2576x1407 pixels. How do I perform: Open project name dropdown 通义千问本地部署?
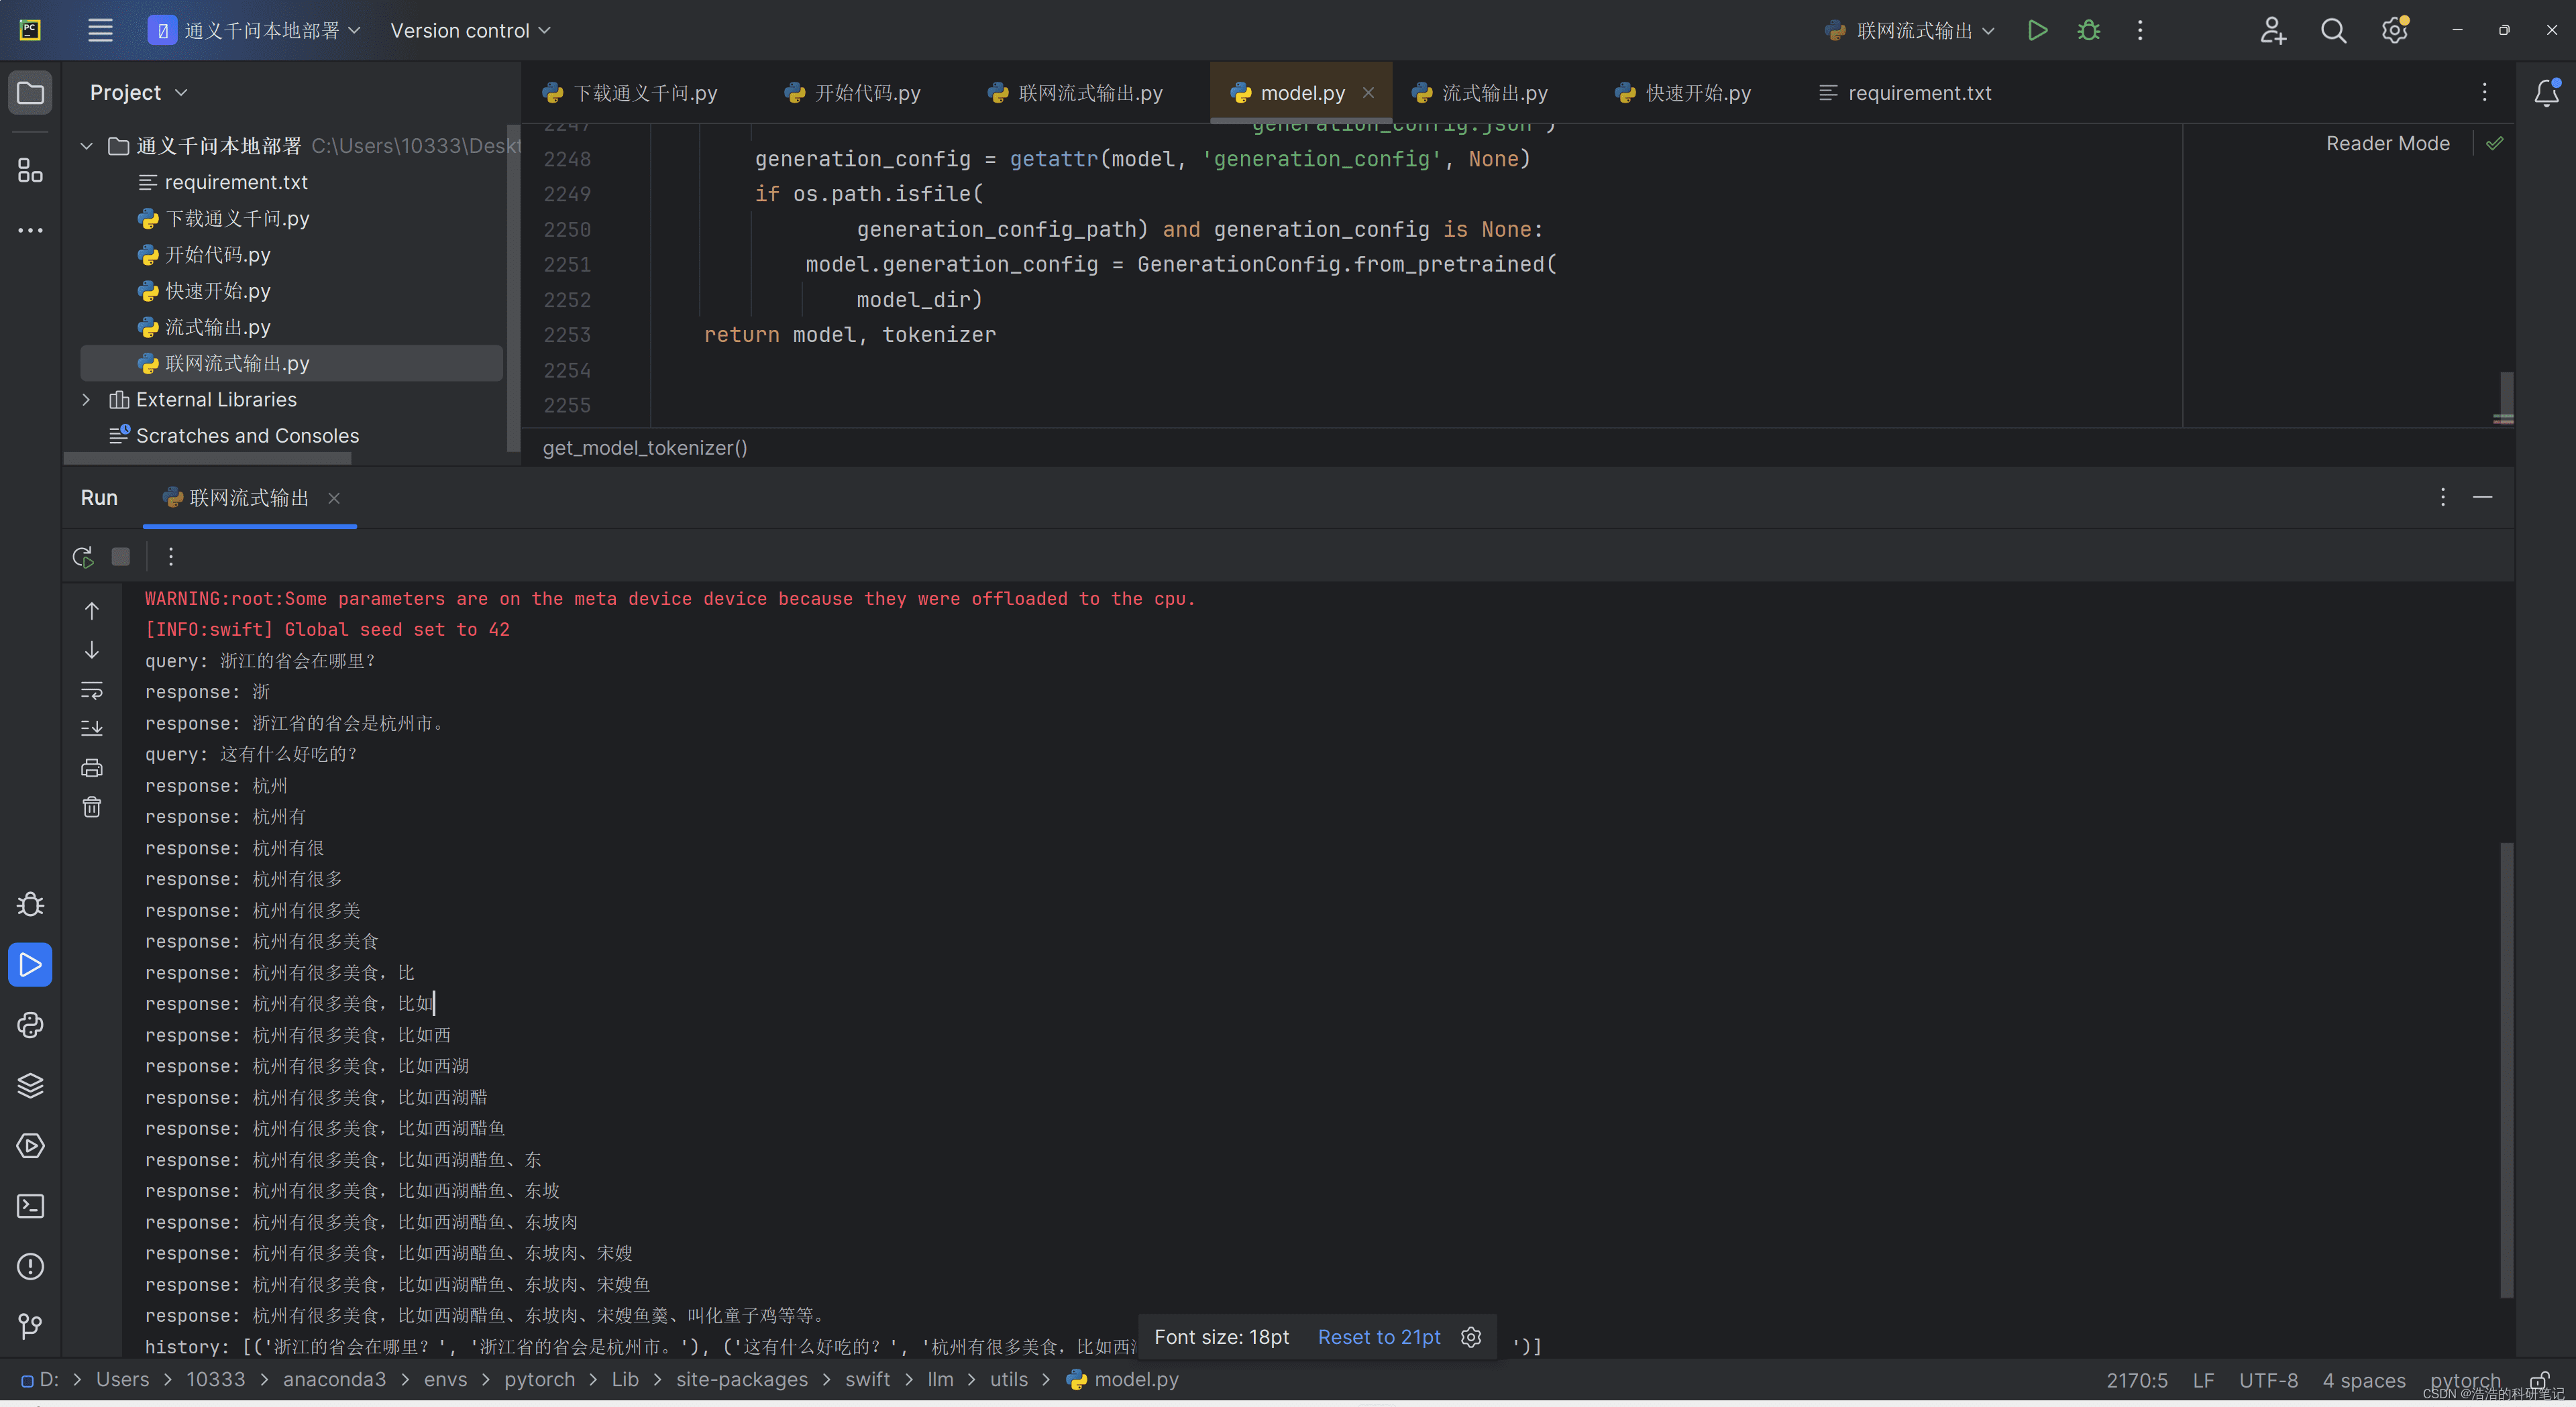point(254,30)
